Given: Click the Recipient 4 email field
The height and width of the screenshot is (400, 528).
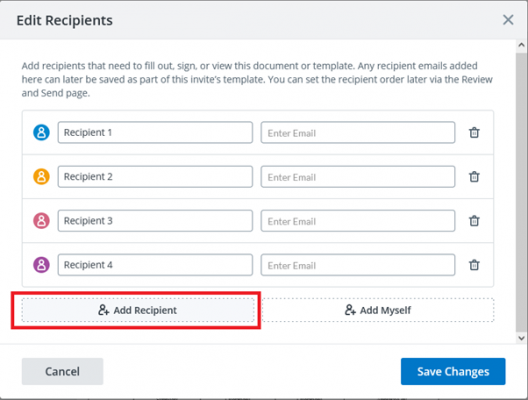Looking at the screenshot, I should [358, 265].
